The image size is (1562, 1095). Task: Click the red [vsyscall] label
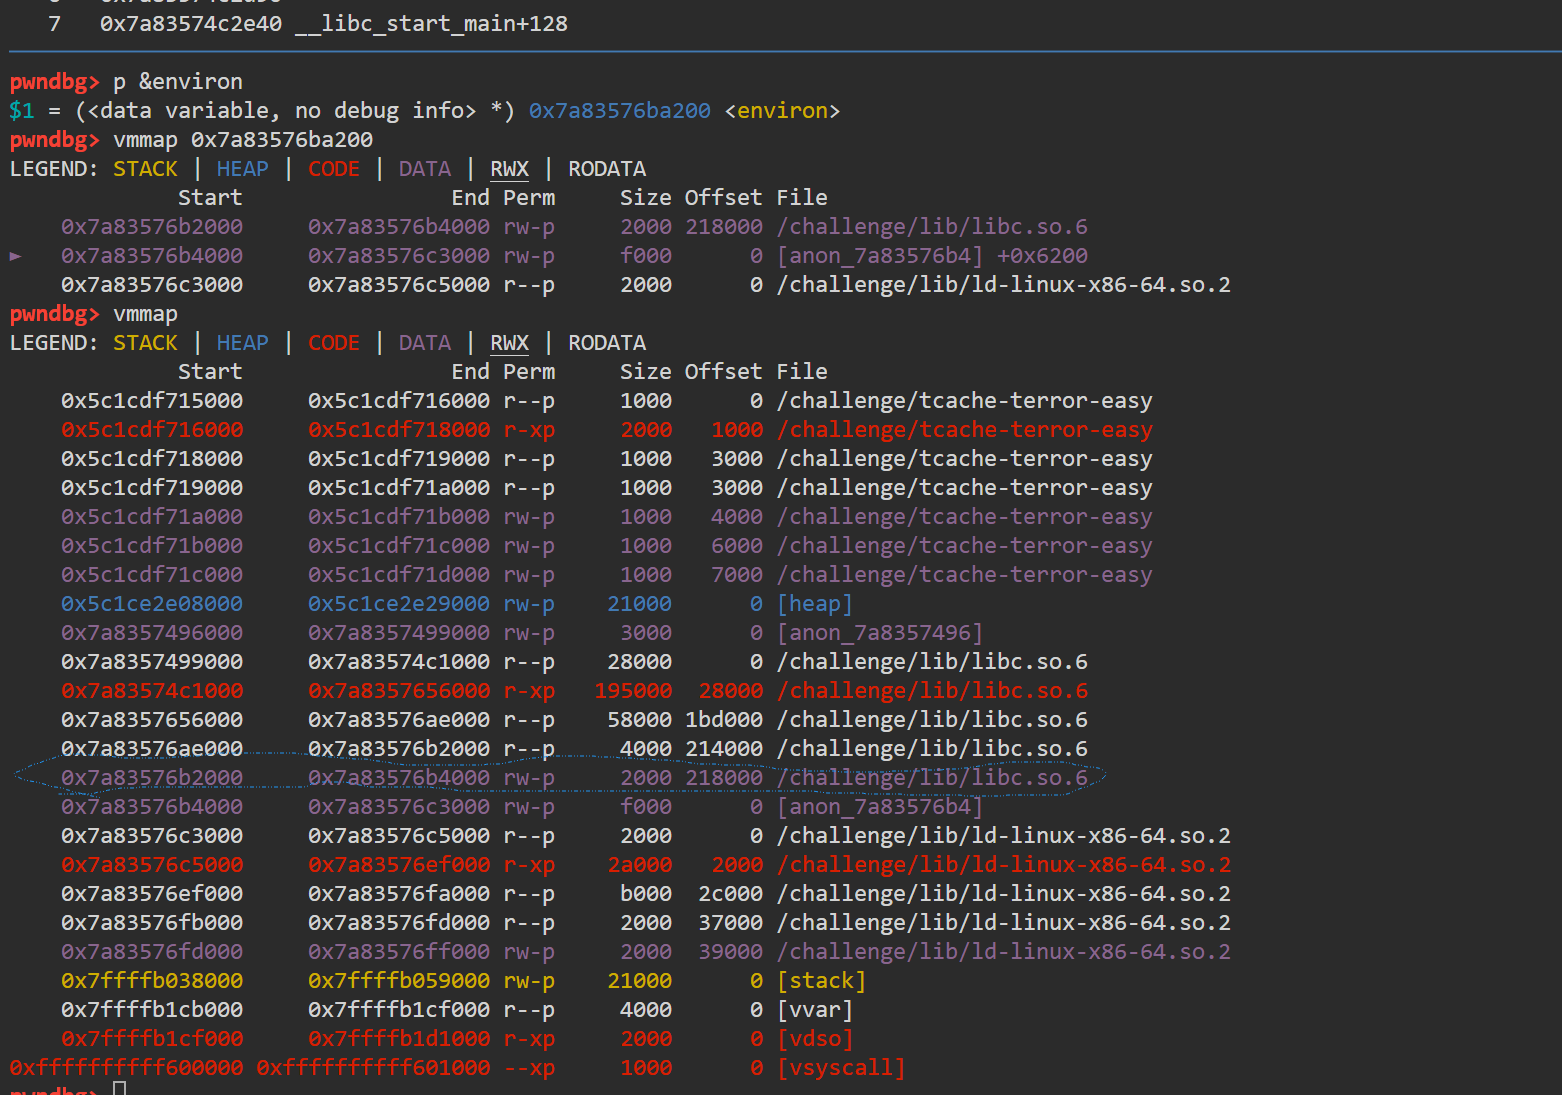[841, 1067]
